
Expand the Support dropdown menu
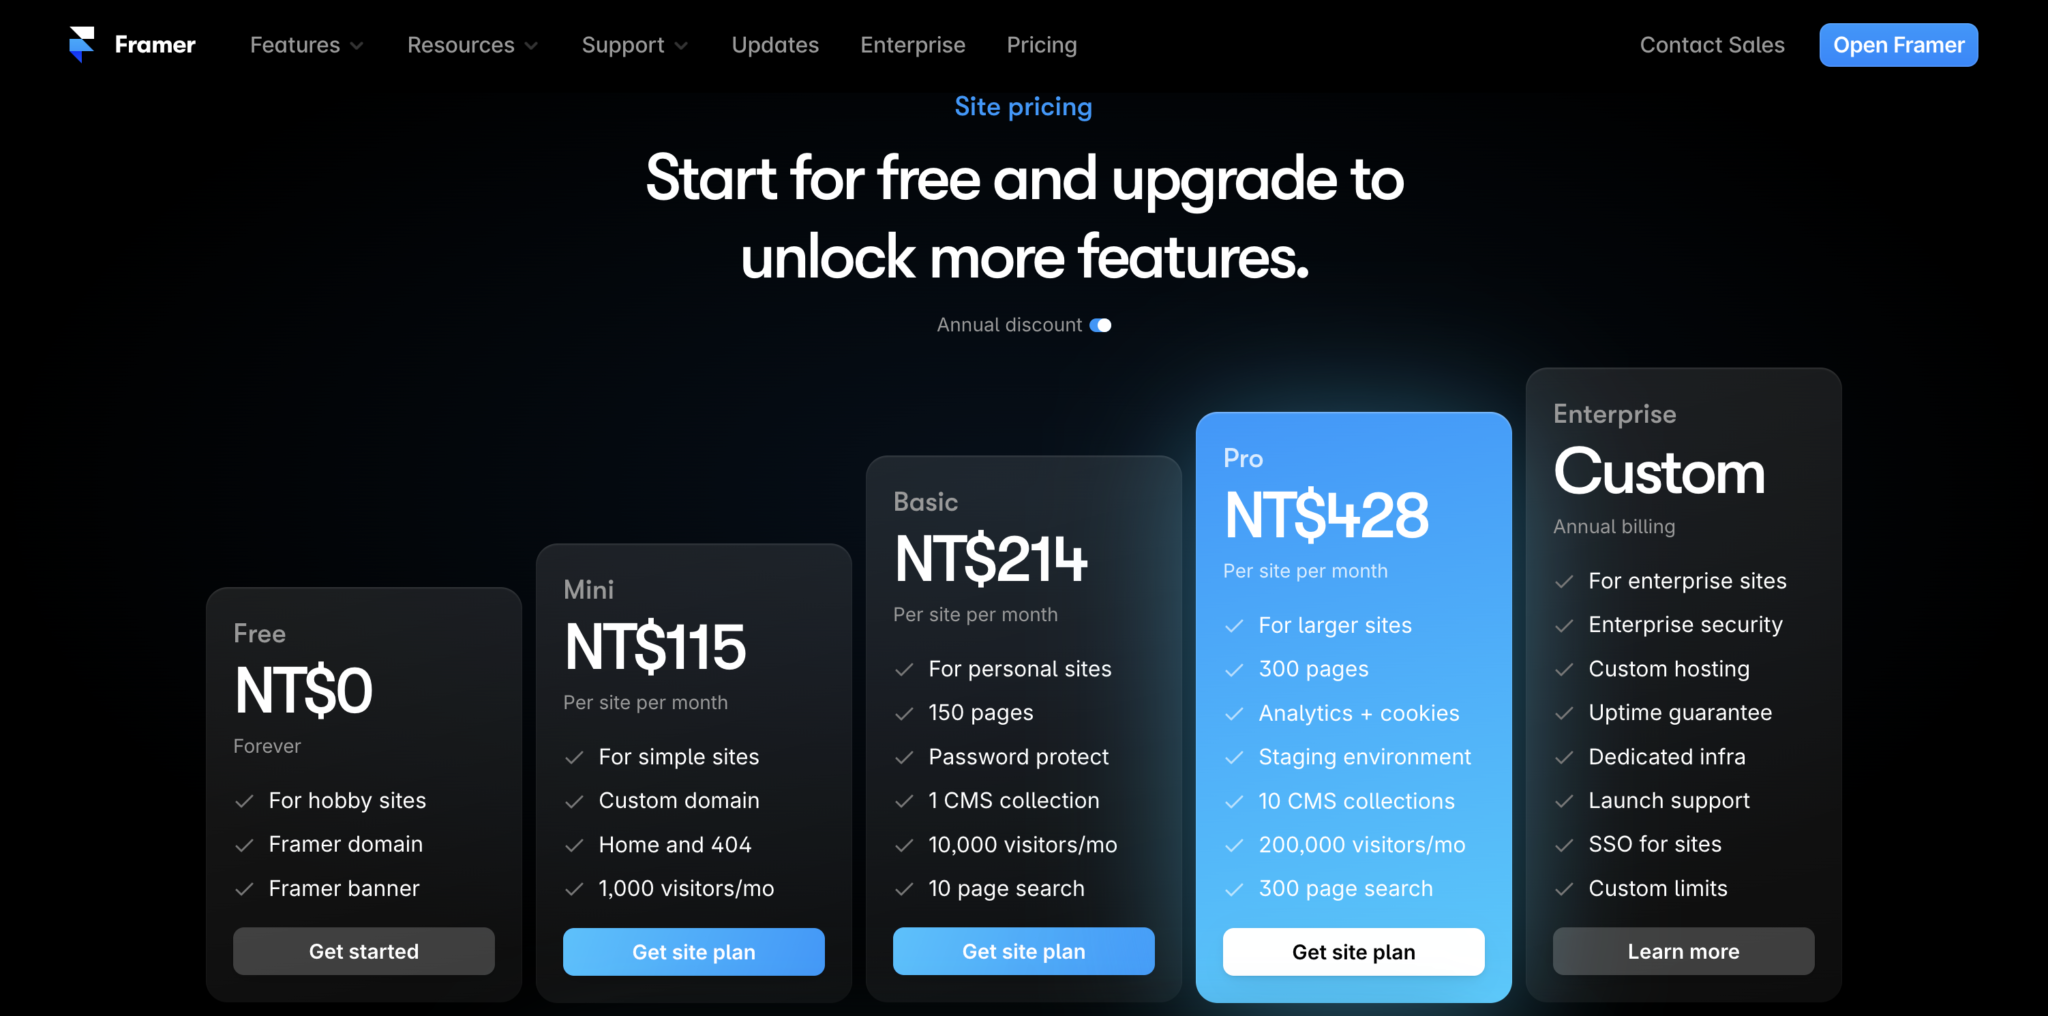pyautogui.click(x=634, y=45)
